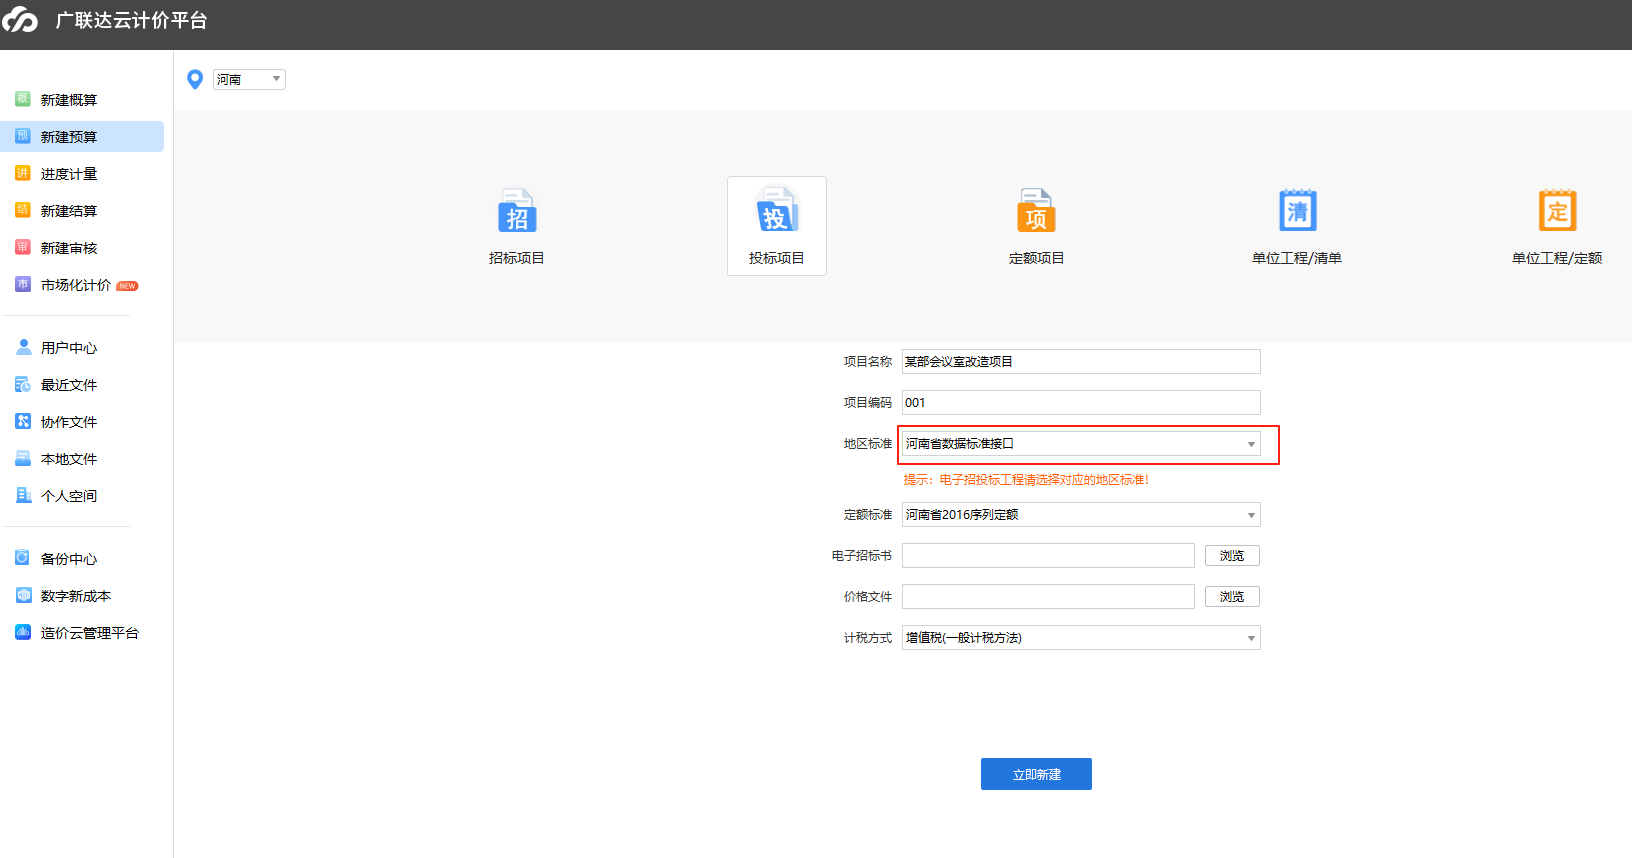The image size is (1632, 858).
Task: Select the 单位工程/清单 icon
Action: pyautogui.click(x=1297, y=210)
